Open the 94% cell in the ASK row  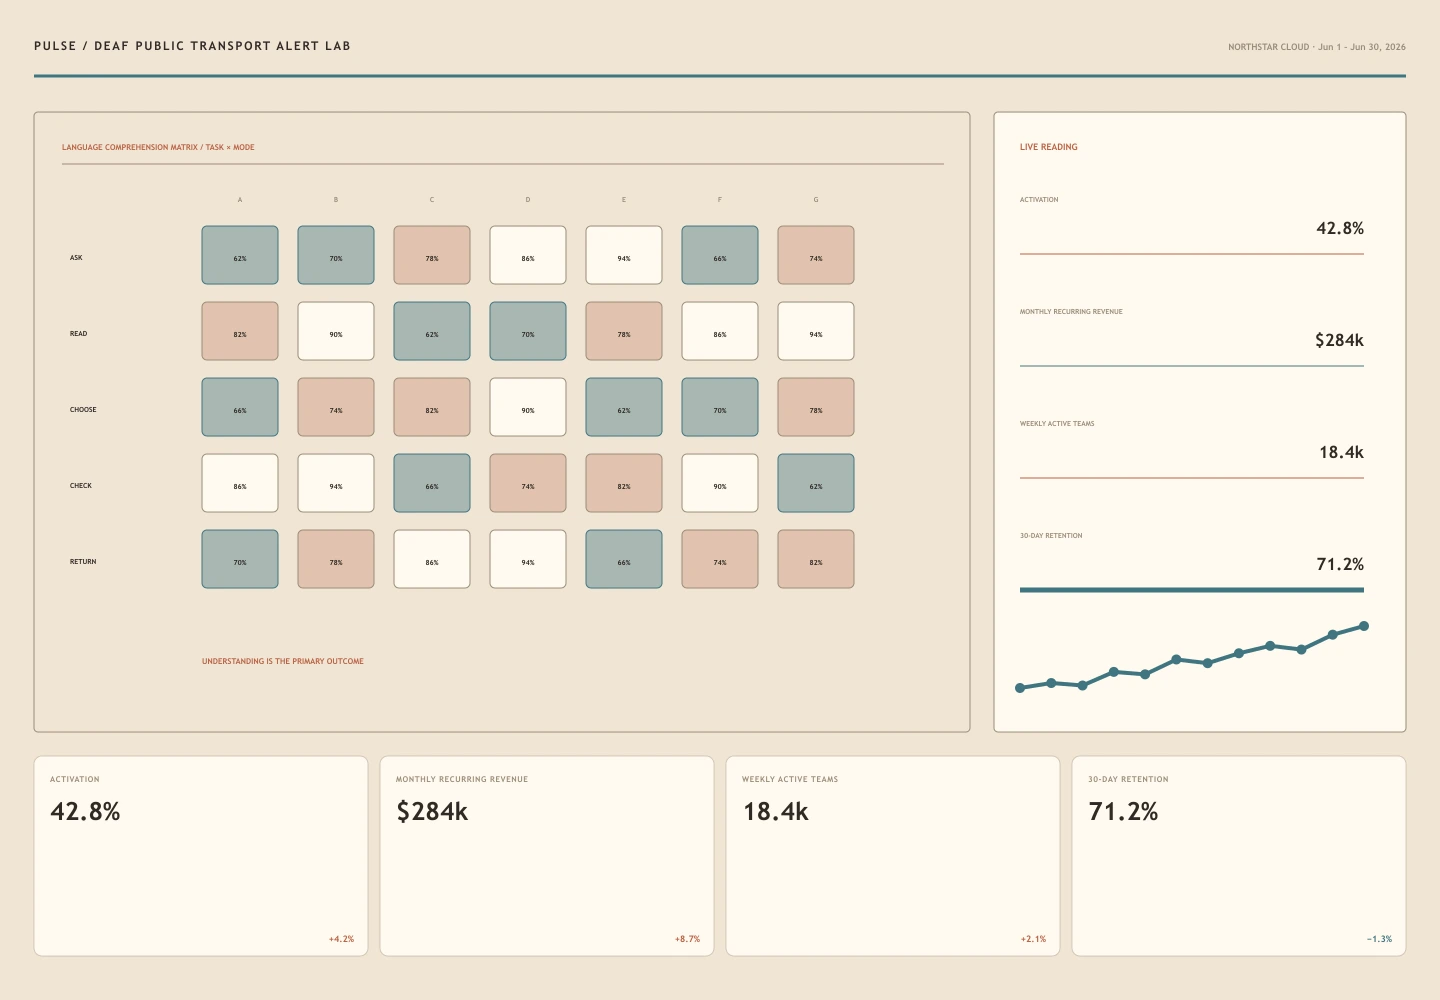(x=624, y=255)
